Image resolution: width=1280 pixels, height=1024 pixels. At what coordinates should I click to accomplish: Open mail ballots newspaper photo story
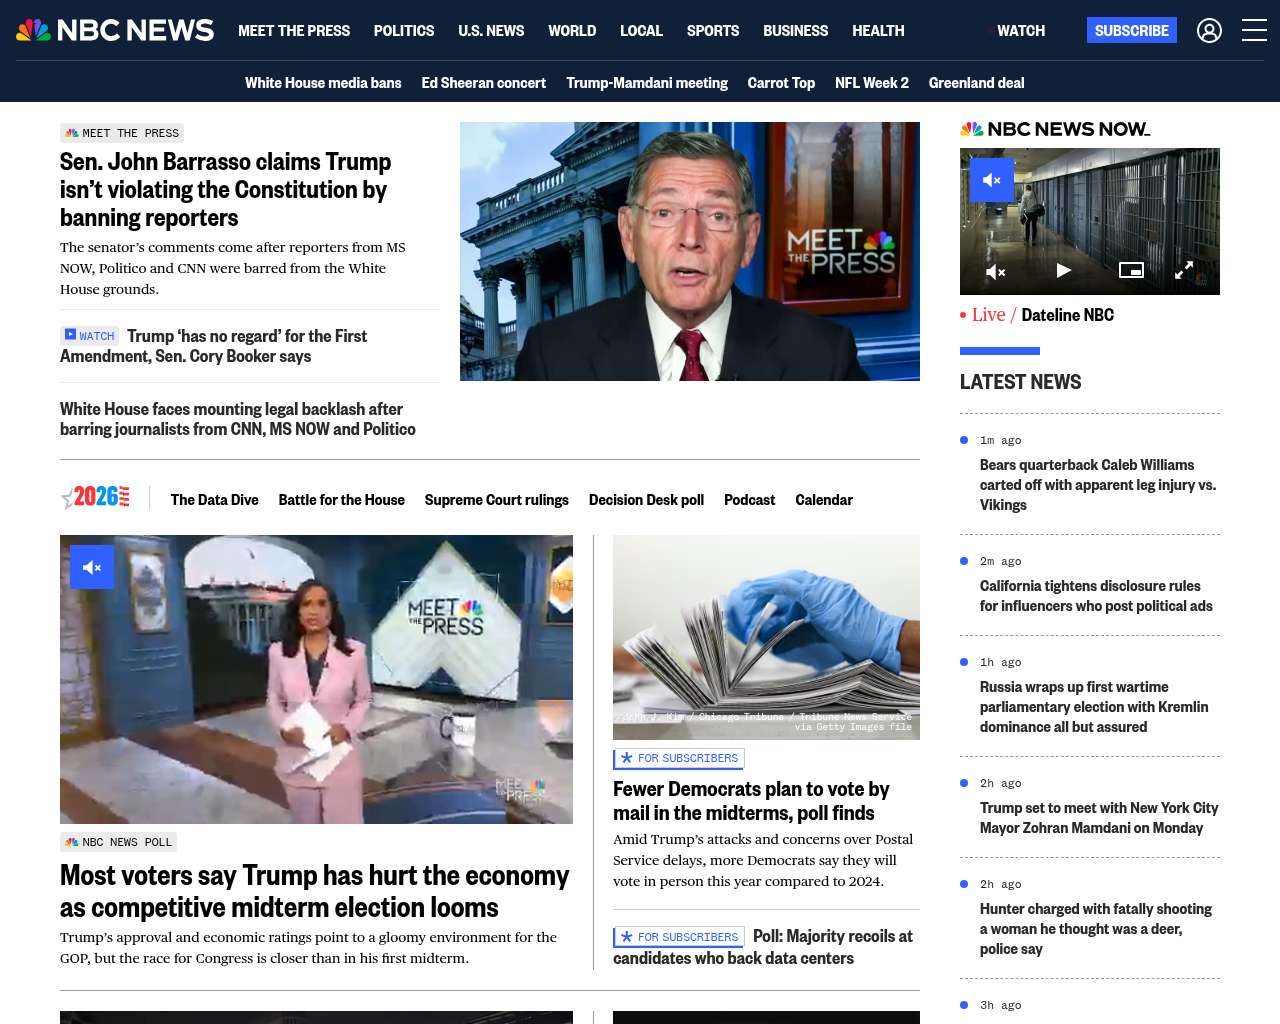(x=766, y=637)
